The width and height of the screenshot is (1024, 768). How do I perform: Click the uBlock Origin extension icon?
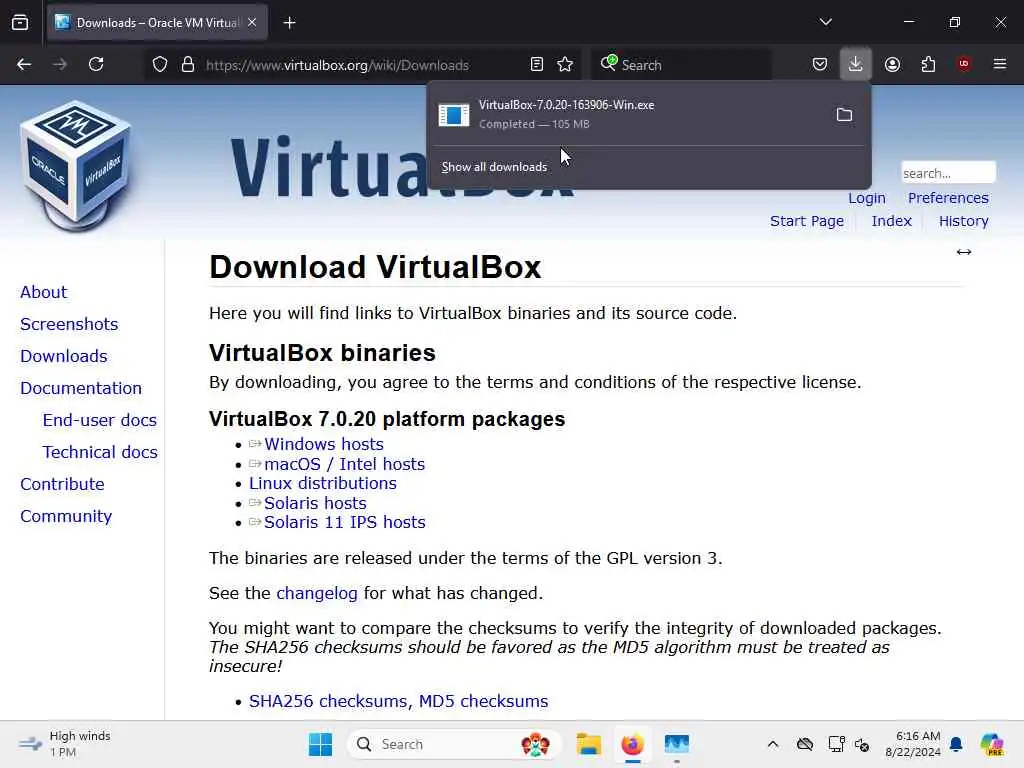coord(964,64)
